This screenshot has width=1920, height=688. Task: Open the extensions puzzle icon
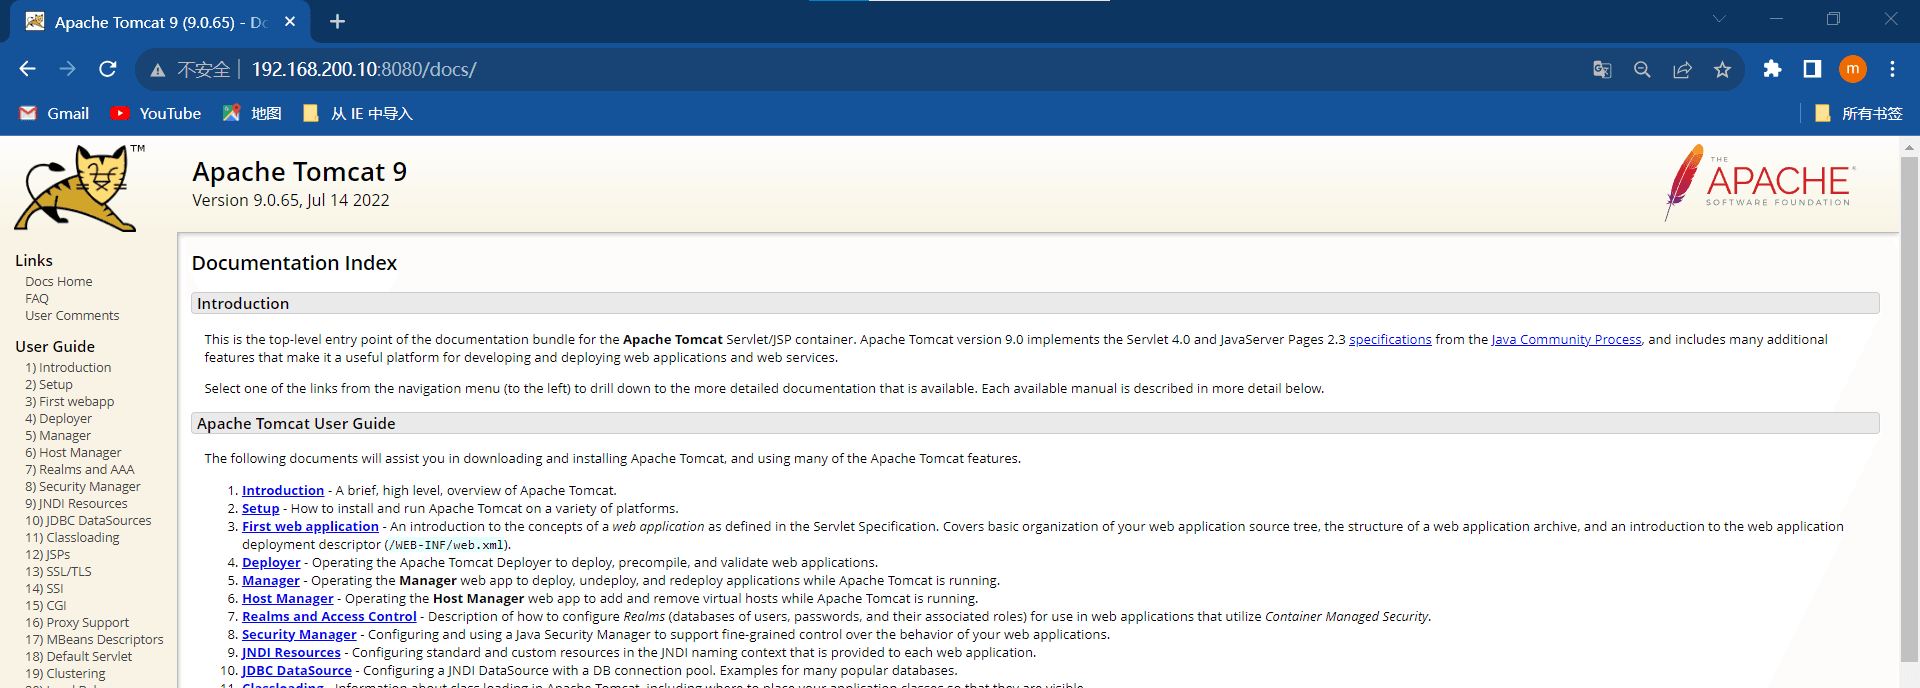pos(1772,69)
